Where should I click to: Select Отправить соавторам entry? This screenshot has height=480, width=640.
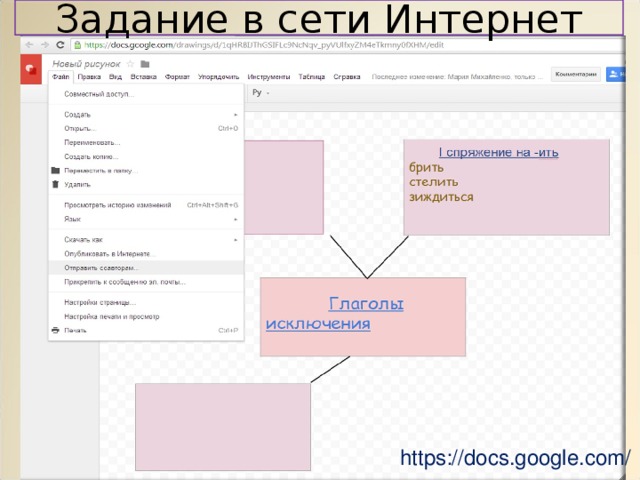click(x=146, y=268)
